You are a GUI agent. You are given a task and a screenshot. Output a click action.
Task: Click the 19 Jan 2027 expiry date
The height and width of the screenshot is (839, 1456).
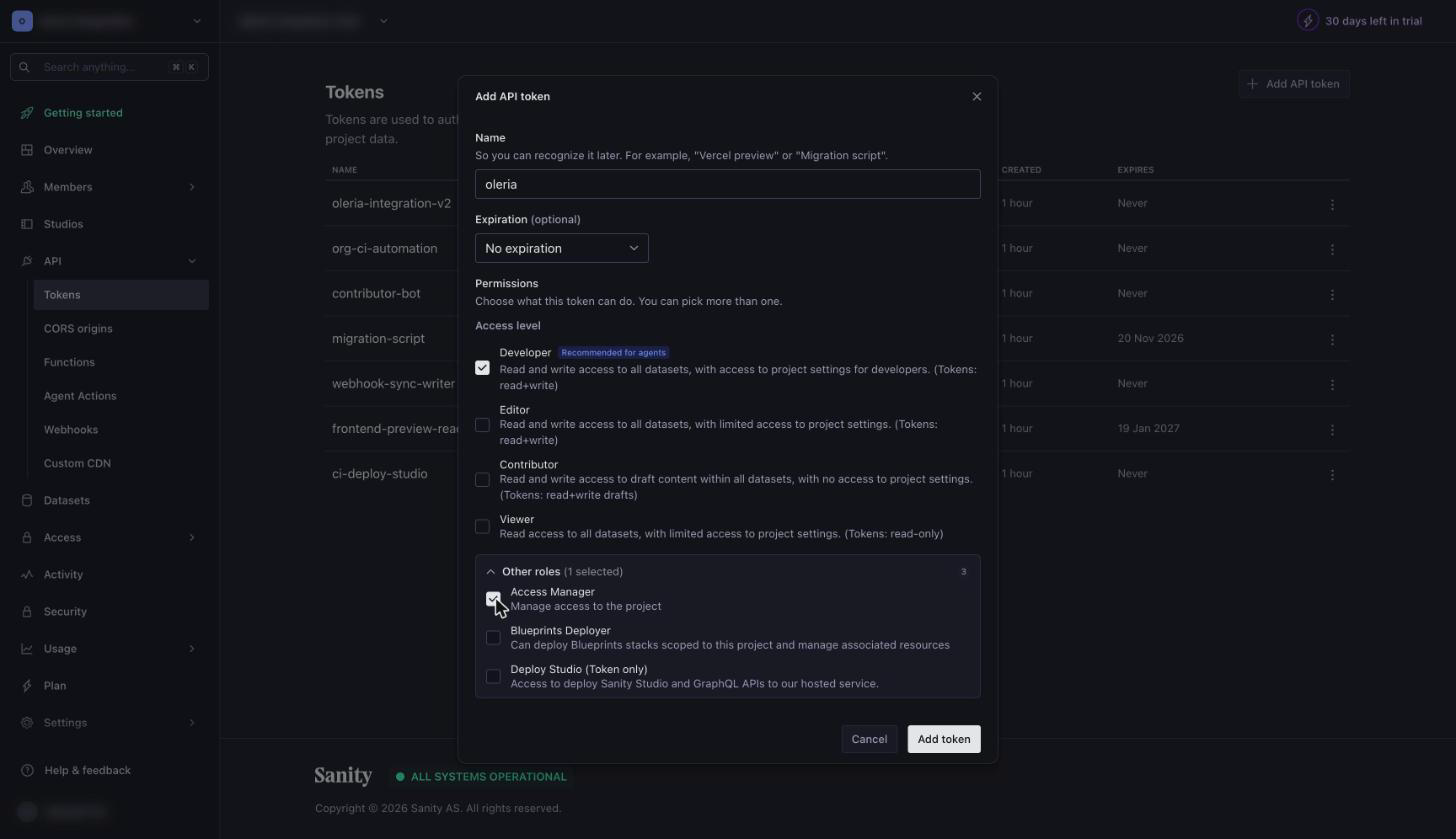[x=1148, y=429]
